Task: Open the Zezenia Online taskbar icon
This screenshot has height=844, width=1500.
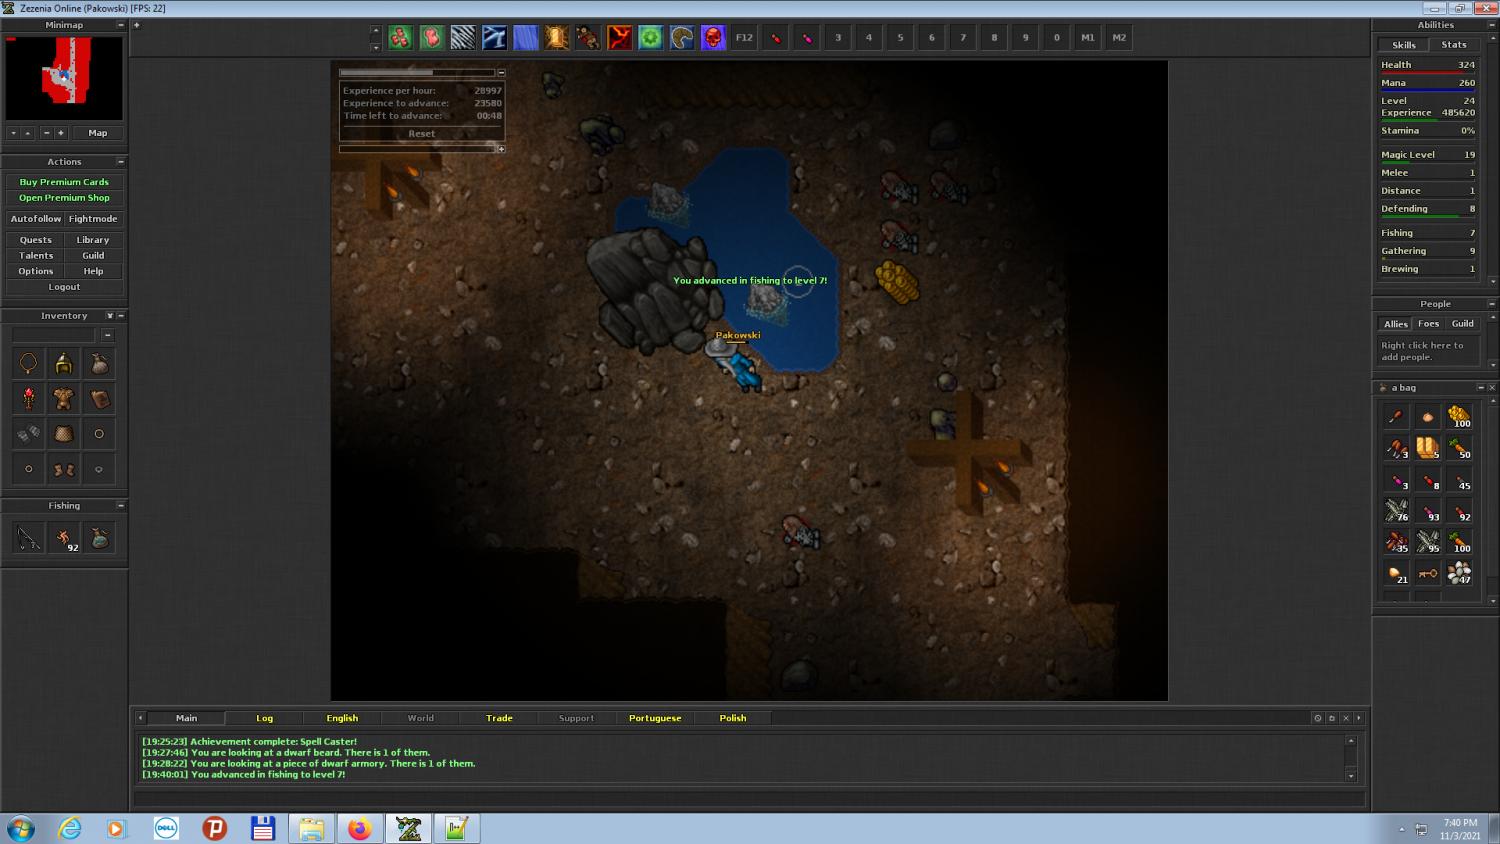Action: coord(409,828)
